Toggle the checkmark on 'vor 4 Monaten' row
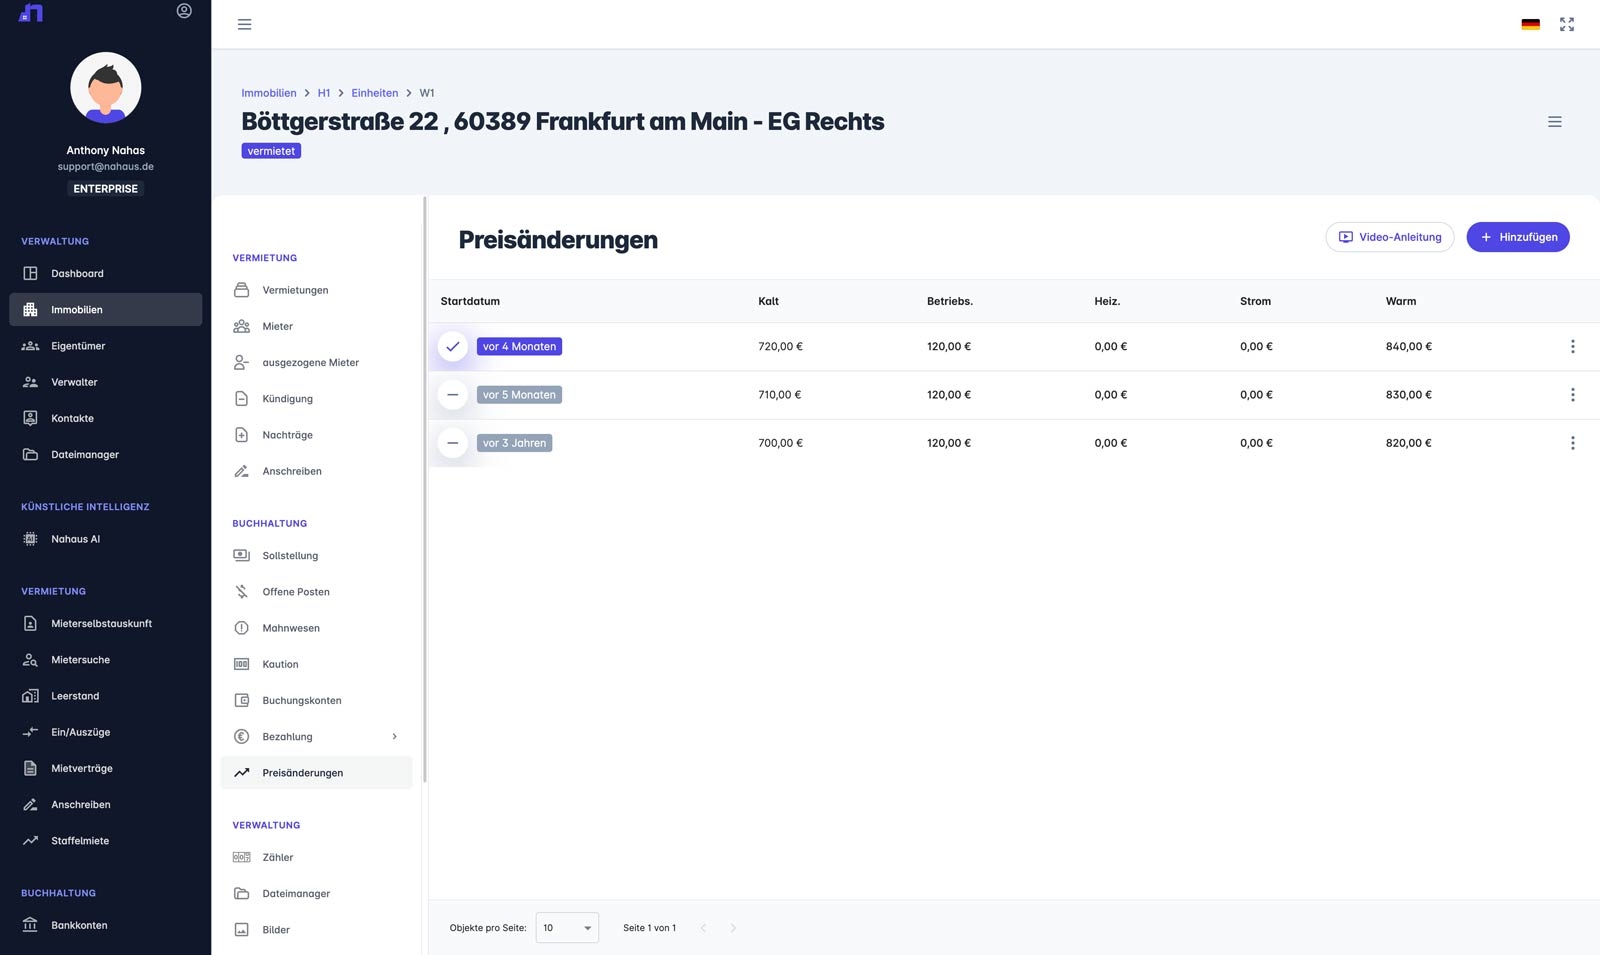Screen dimensions: 1600x955 tap(453, 347)
